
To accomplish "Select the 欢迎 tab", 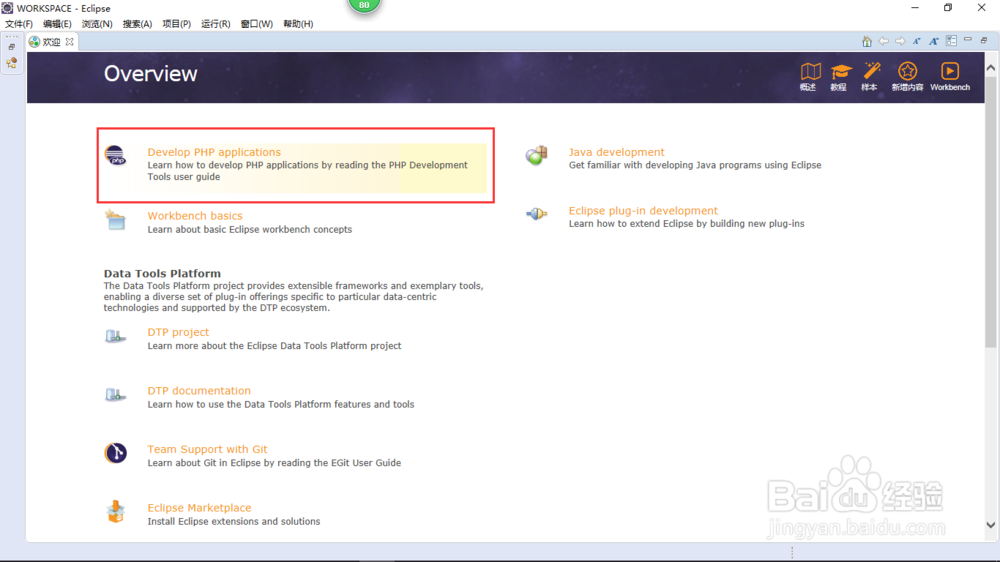I will coord(51,41).
